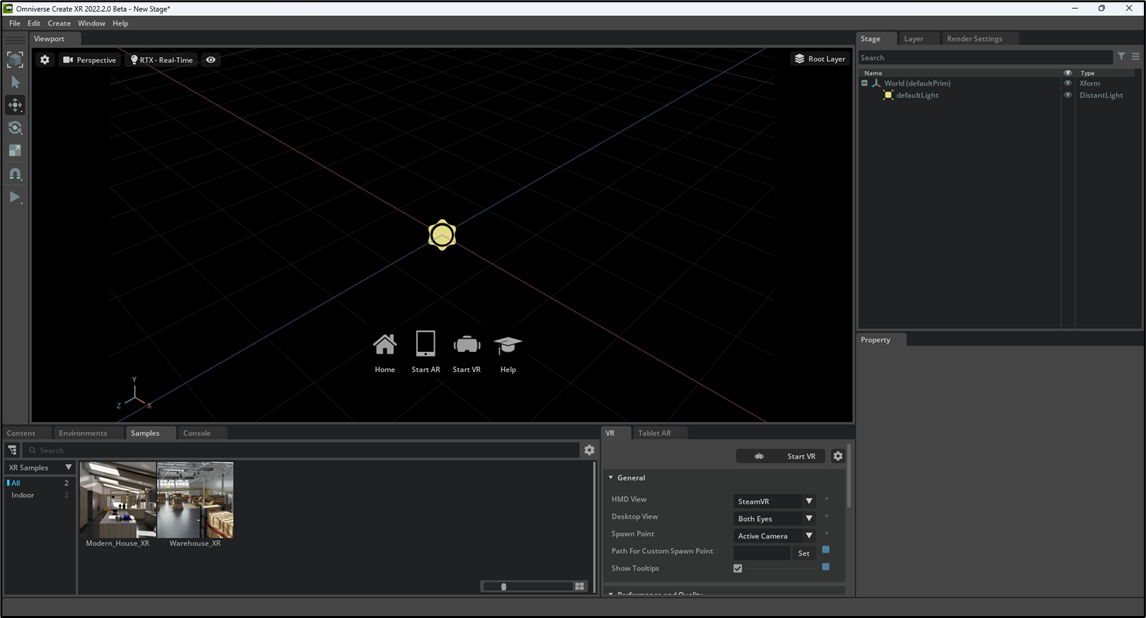Switch to the Layer tab

(914, 39)
